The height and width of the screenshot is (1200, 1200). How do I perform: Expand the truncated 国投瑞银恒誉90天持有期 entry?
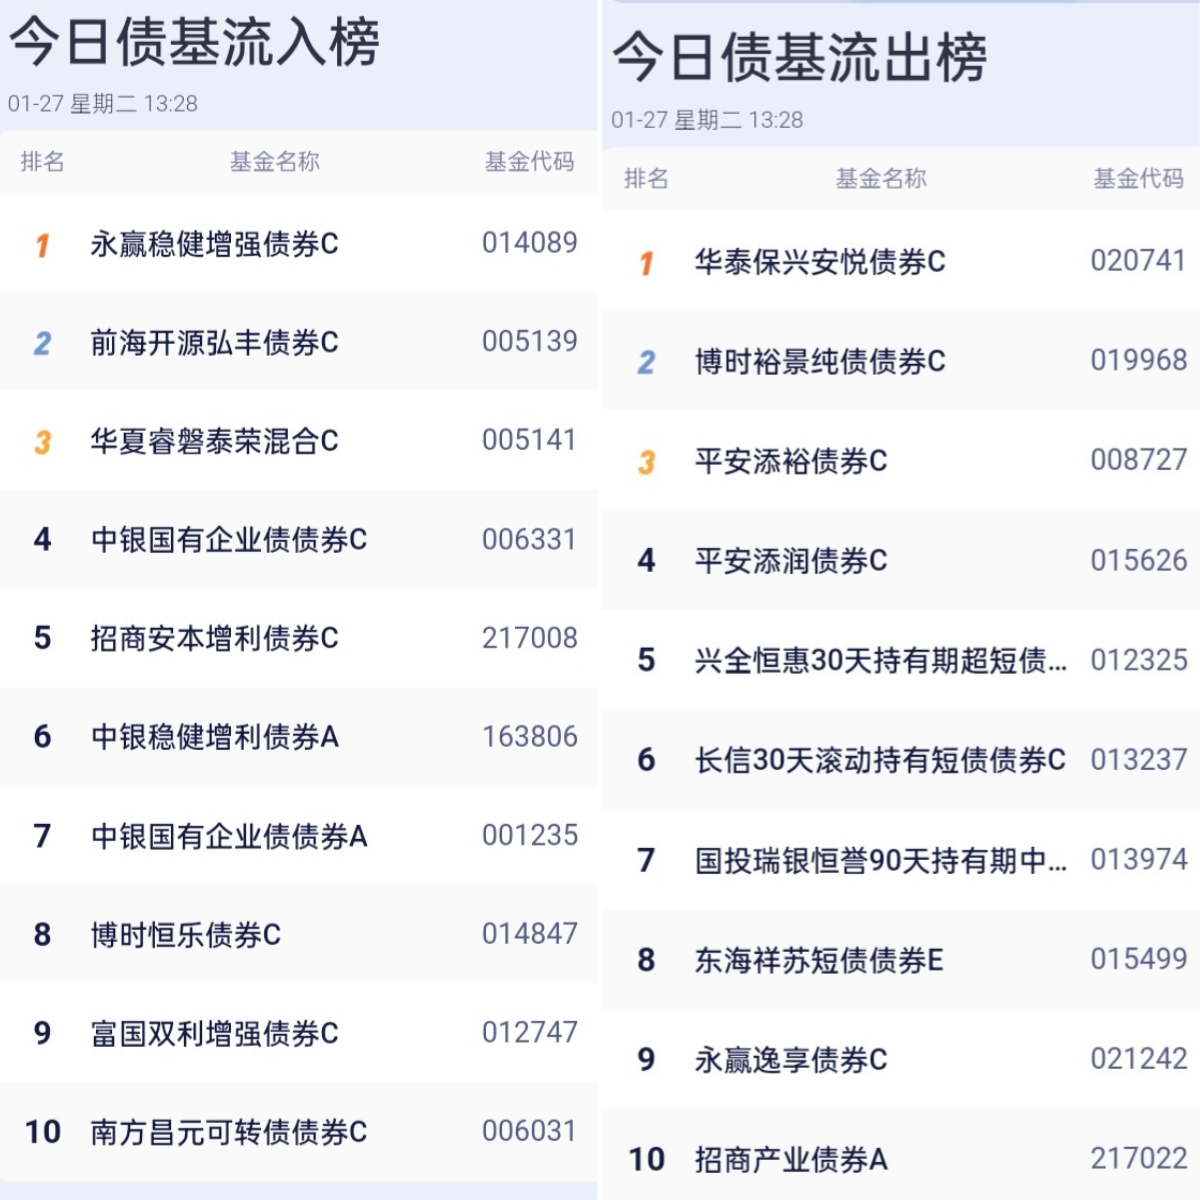[x=880, y=860]
